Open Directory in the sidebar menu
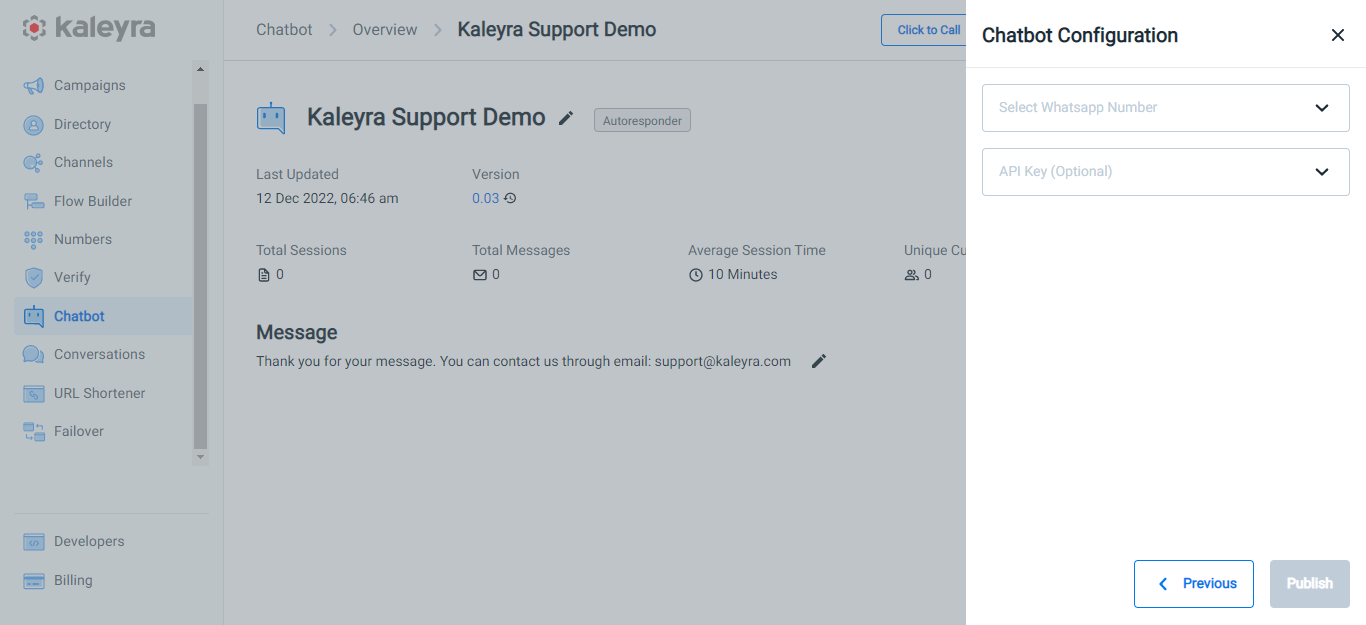1366x625 pixels. click(103, 125)
